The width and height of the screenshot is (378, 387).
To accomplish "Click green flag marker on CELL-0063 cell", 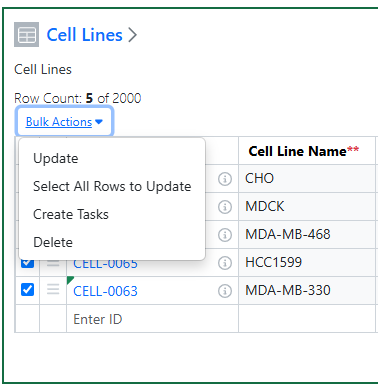I will (x=70, y=280).
